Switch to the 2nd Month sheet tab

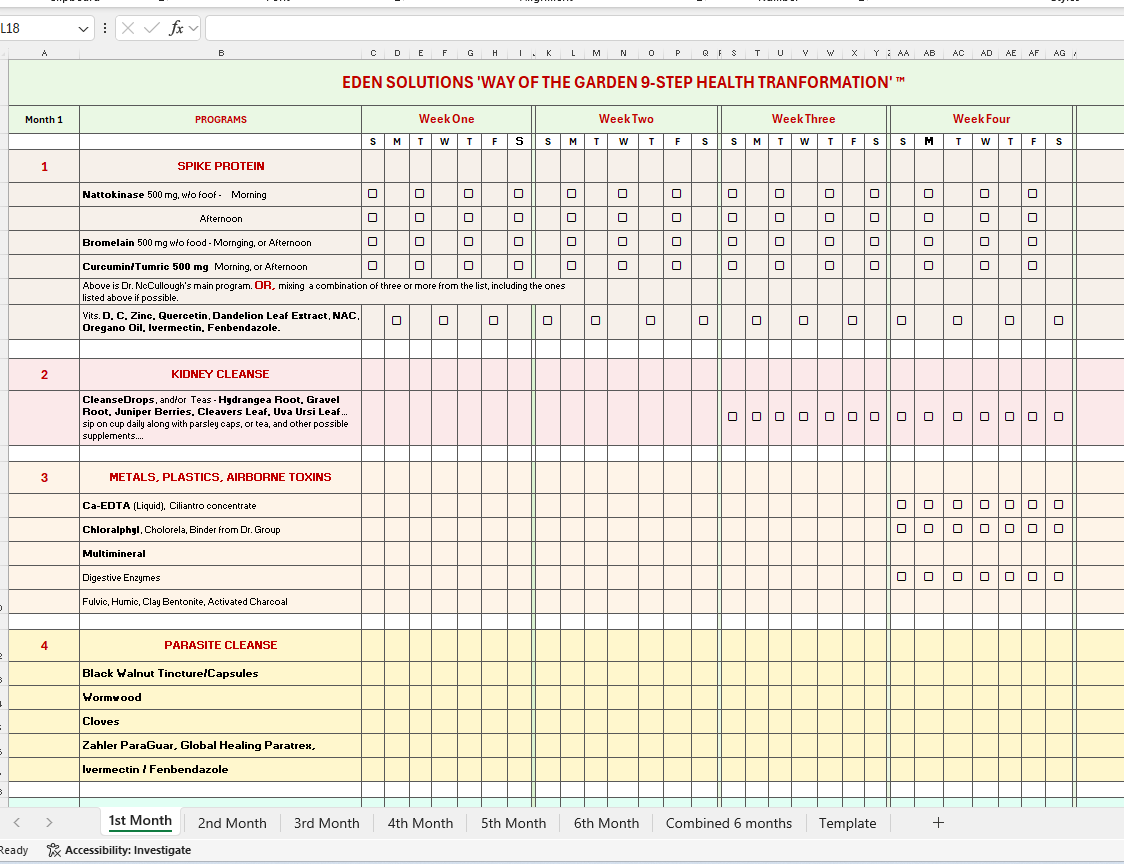[232, 823]
